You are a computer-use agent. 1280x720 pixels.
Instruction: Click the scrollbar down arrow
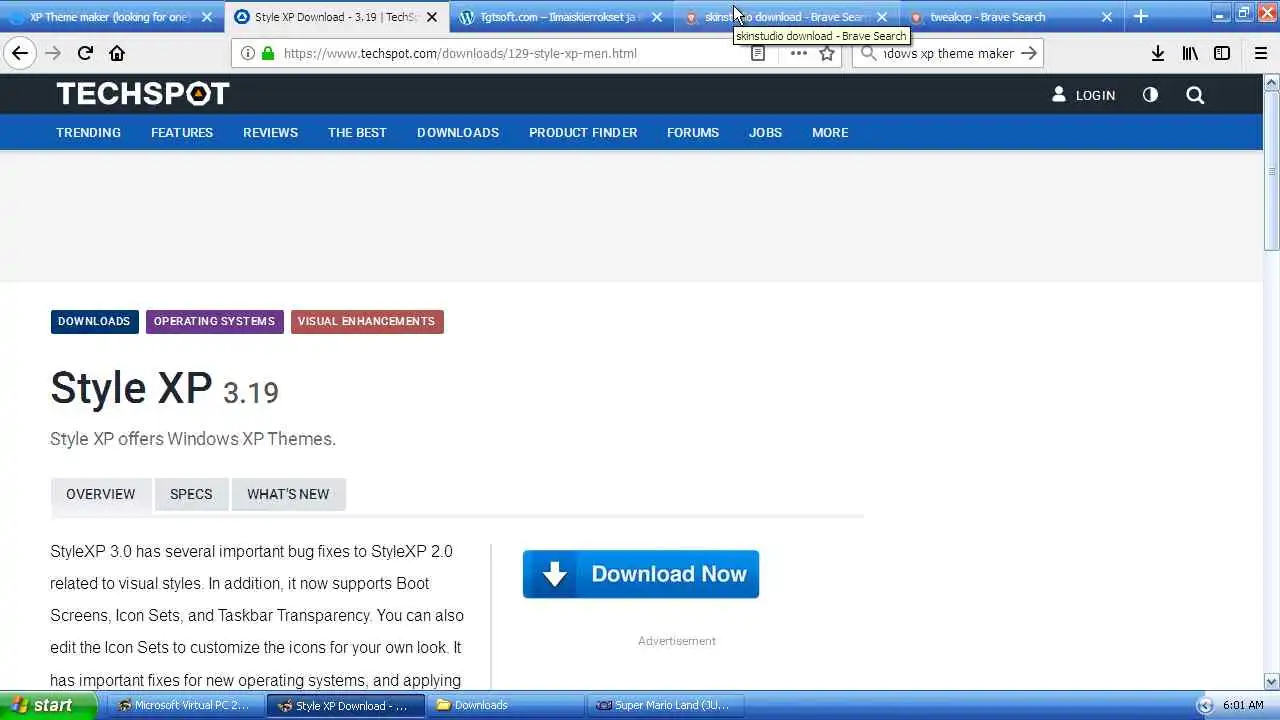(1272, 682)
